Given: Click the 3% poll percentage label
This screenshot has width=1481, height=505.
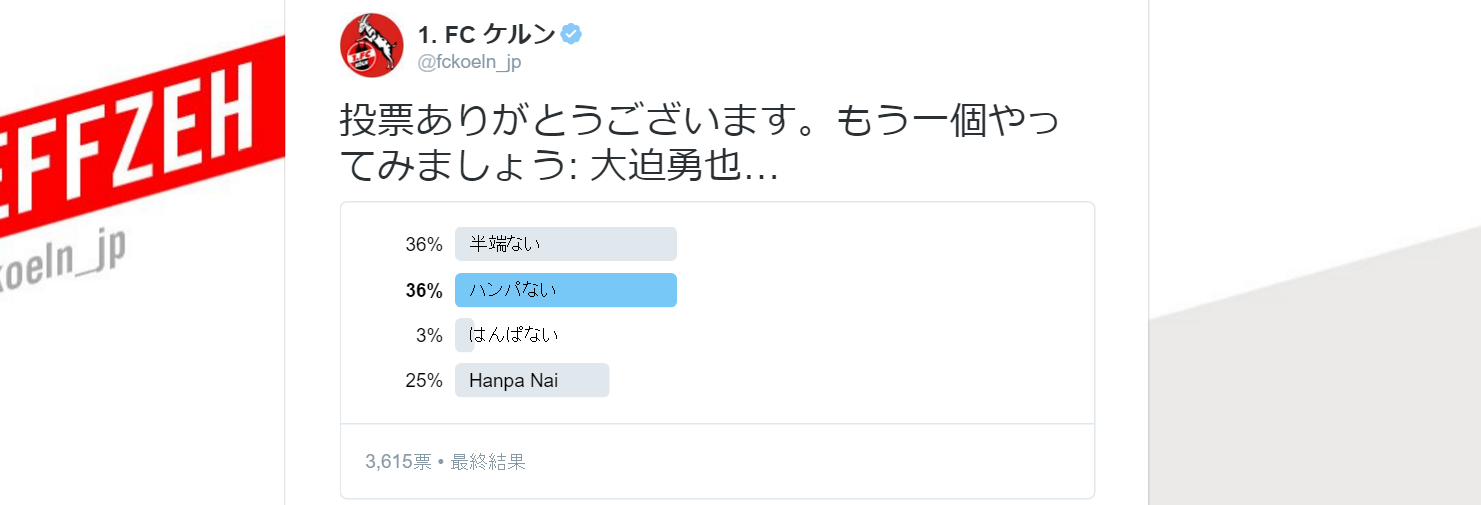Looking at the screenshot, I should click(430, 335).
